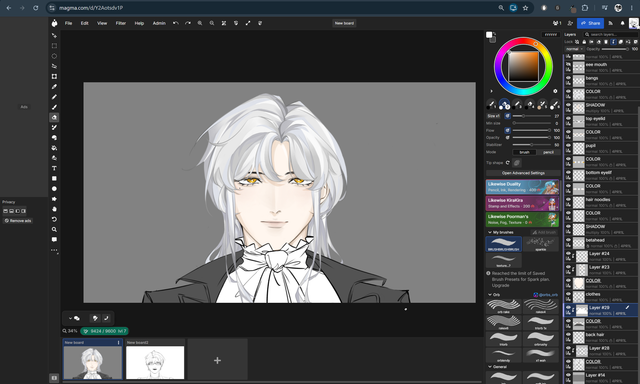Click the notifications bell icon
640x384 pixels.
[622, 23]
